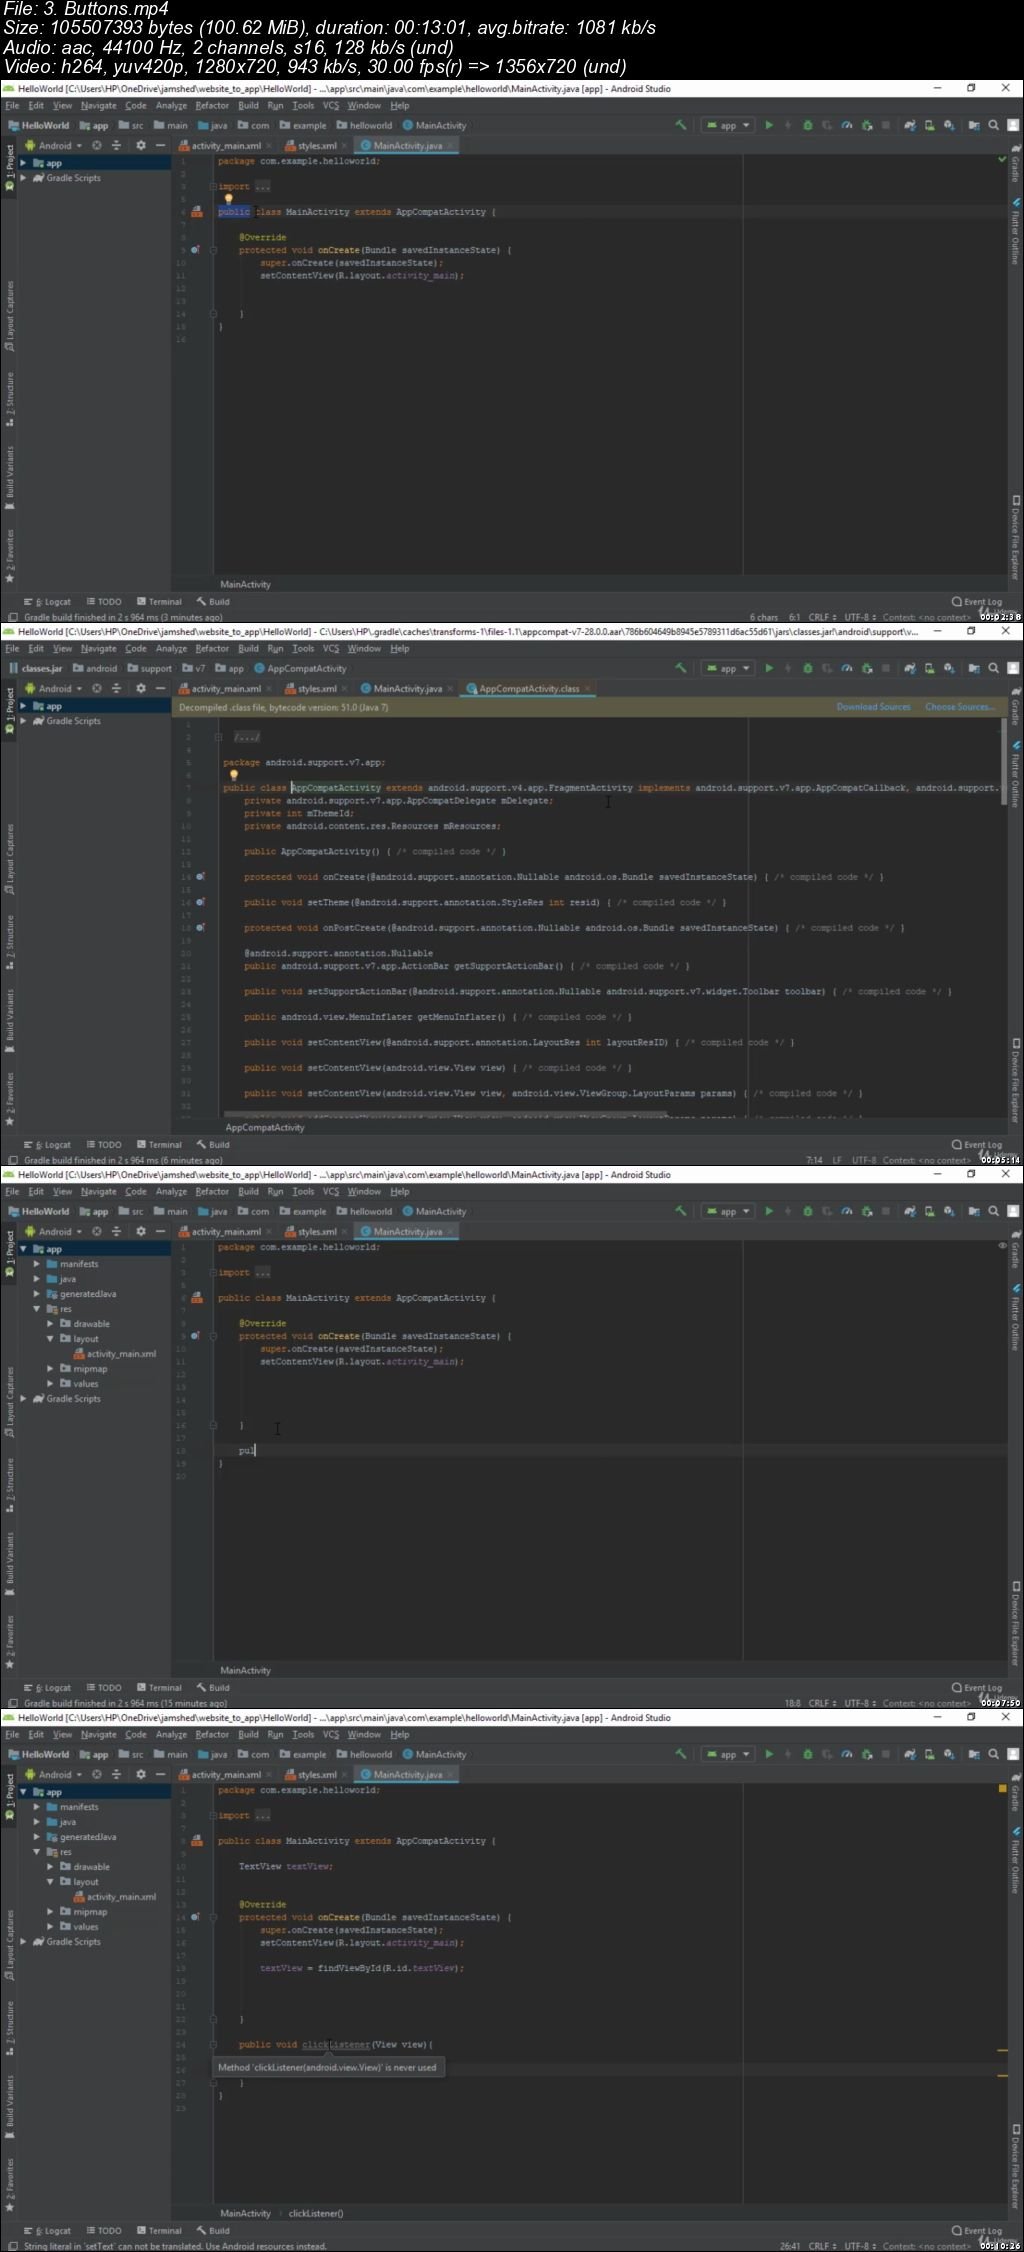Expand the manifests folder arrow in clickListener frame

coord(37,1807)
